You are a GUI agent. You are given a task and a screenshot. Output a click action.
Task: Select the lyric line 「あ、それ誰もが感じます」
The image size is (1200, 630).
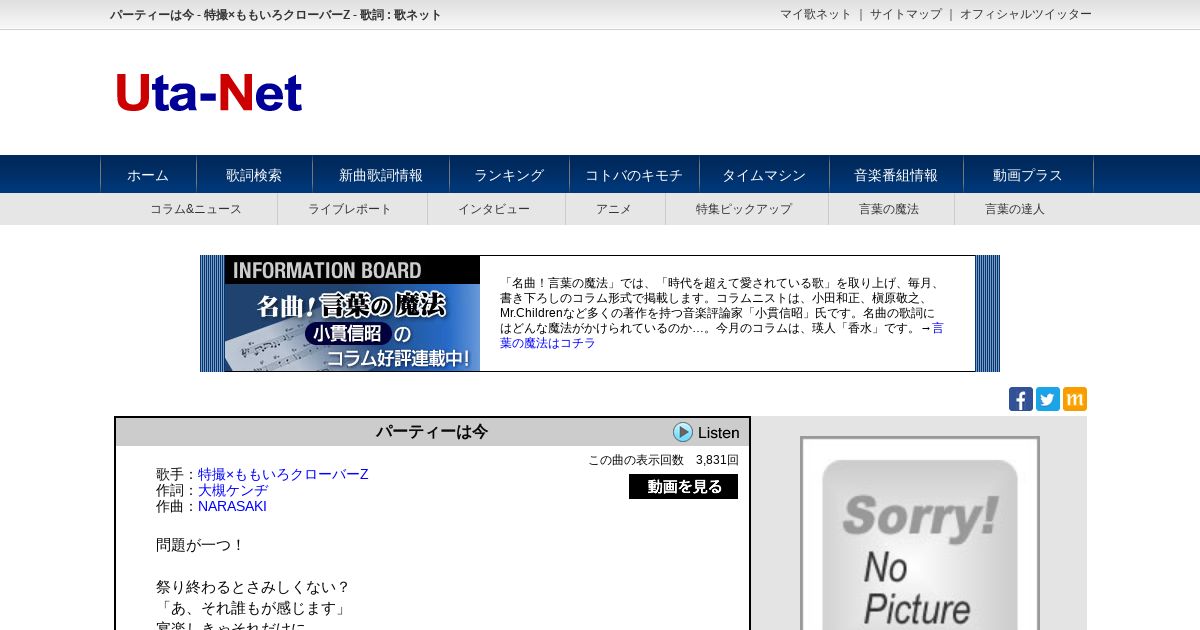tap(251, 608)
